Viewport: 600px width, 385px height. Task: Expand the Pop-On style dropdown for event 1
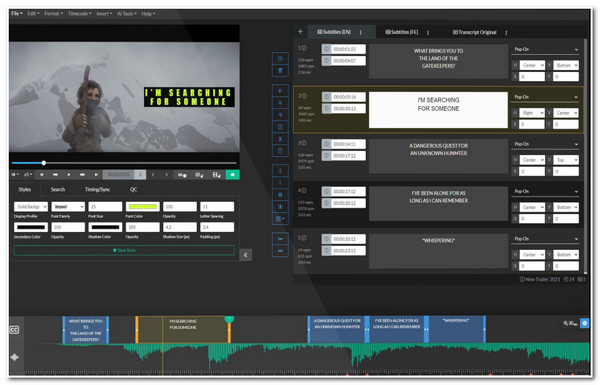tap(545, 49)
